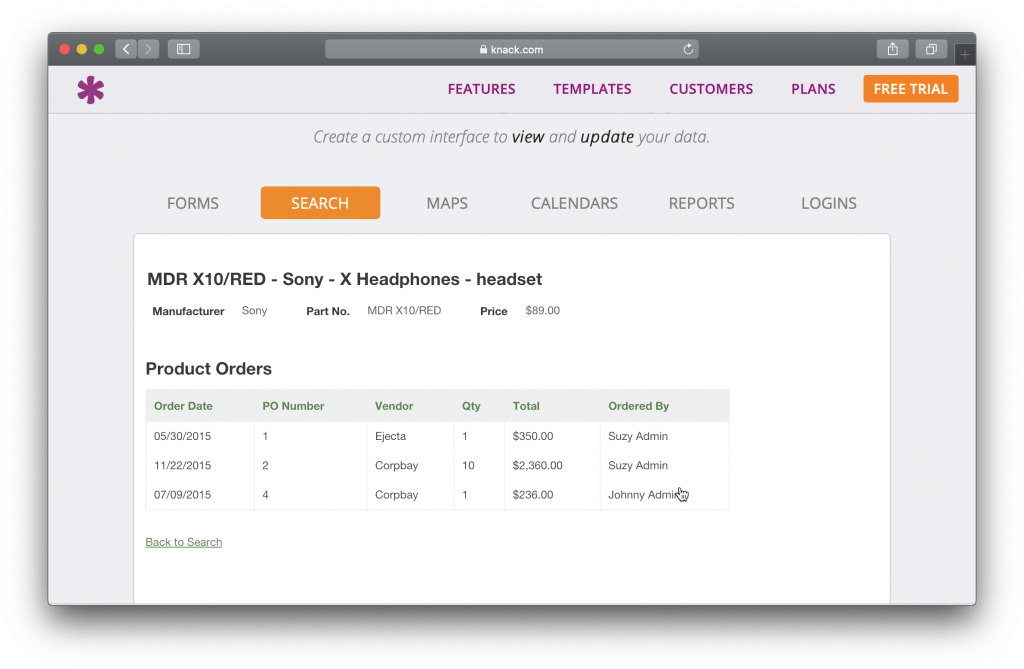The image size is (1024, 669).
Task: Add a new tab with the plus button
Action: pyautogui.click(x=965, y=55)
